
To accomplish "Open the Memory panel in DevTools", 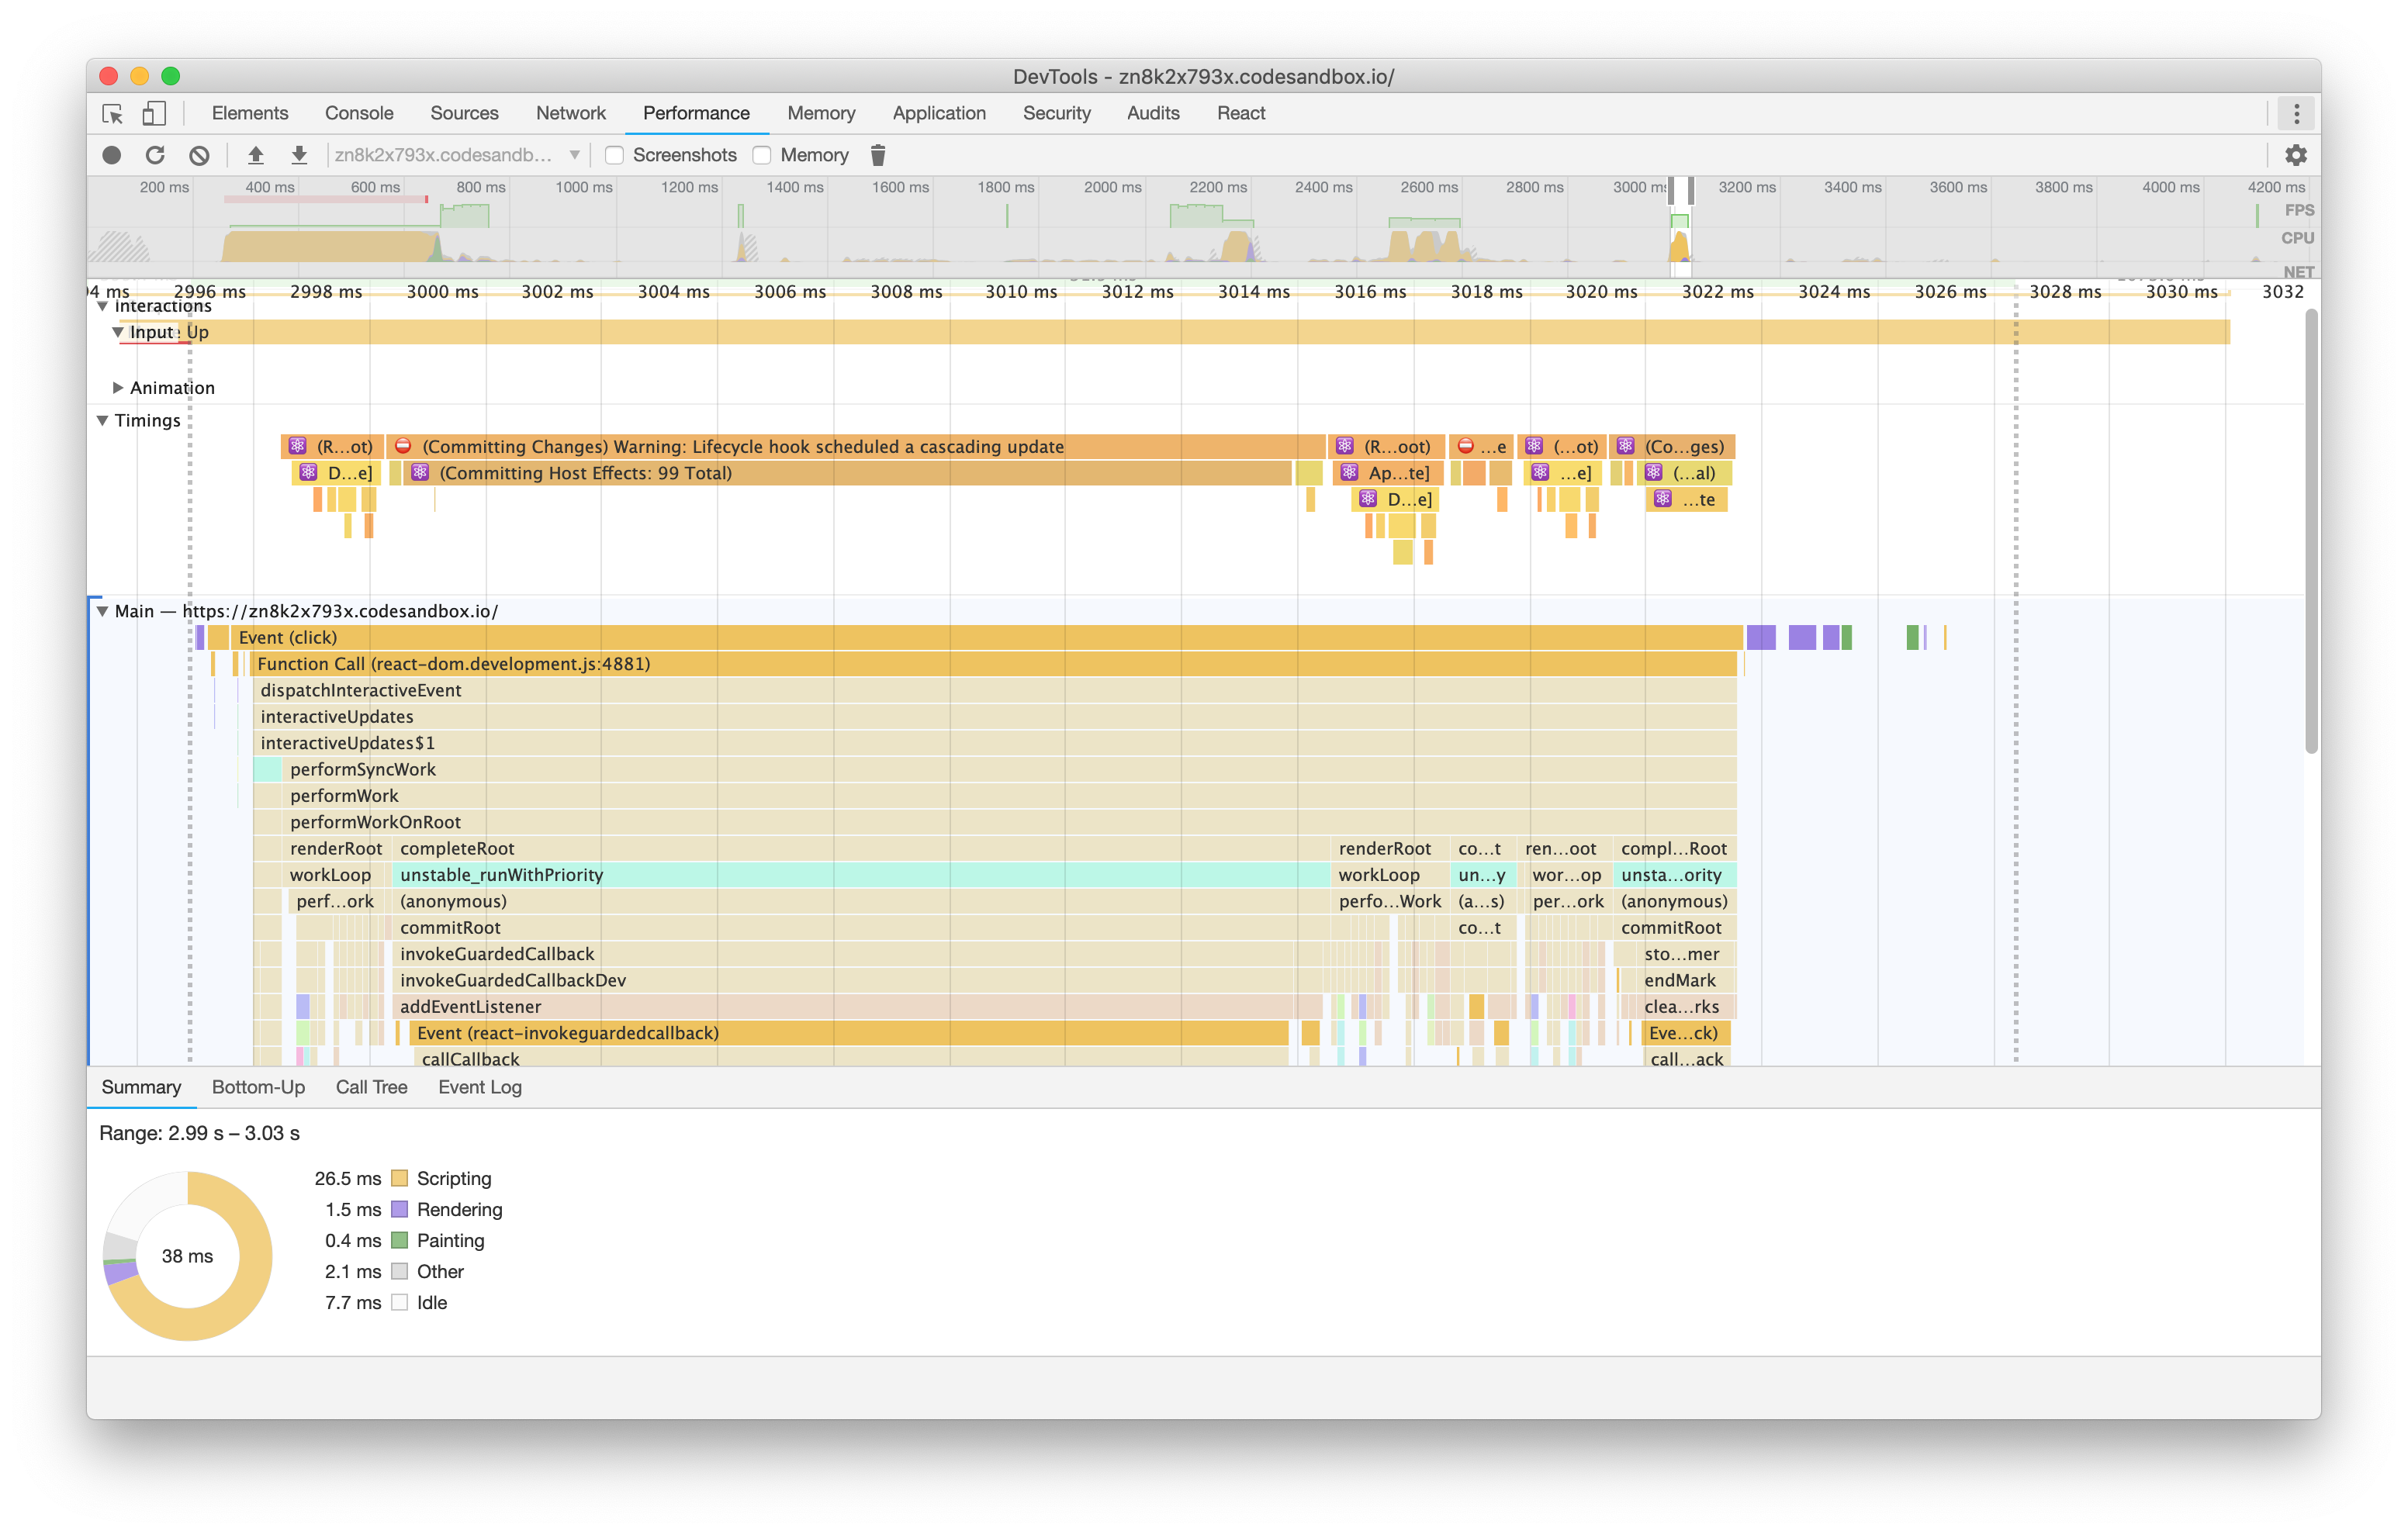I will (821, 113).
